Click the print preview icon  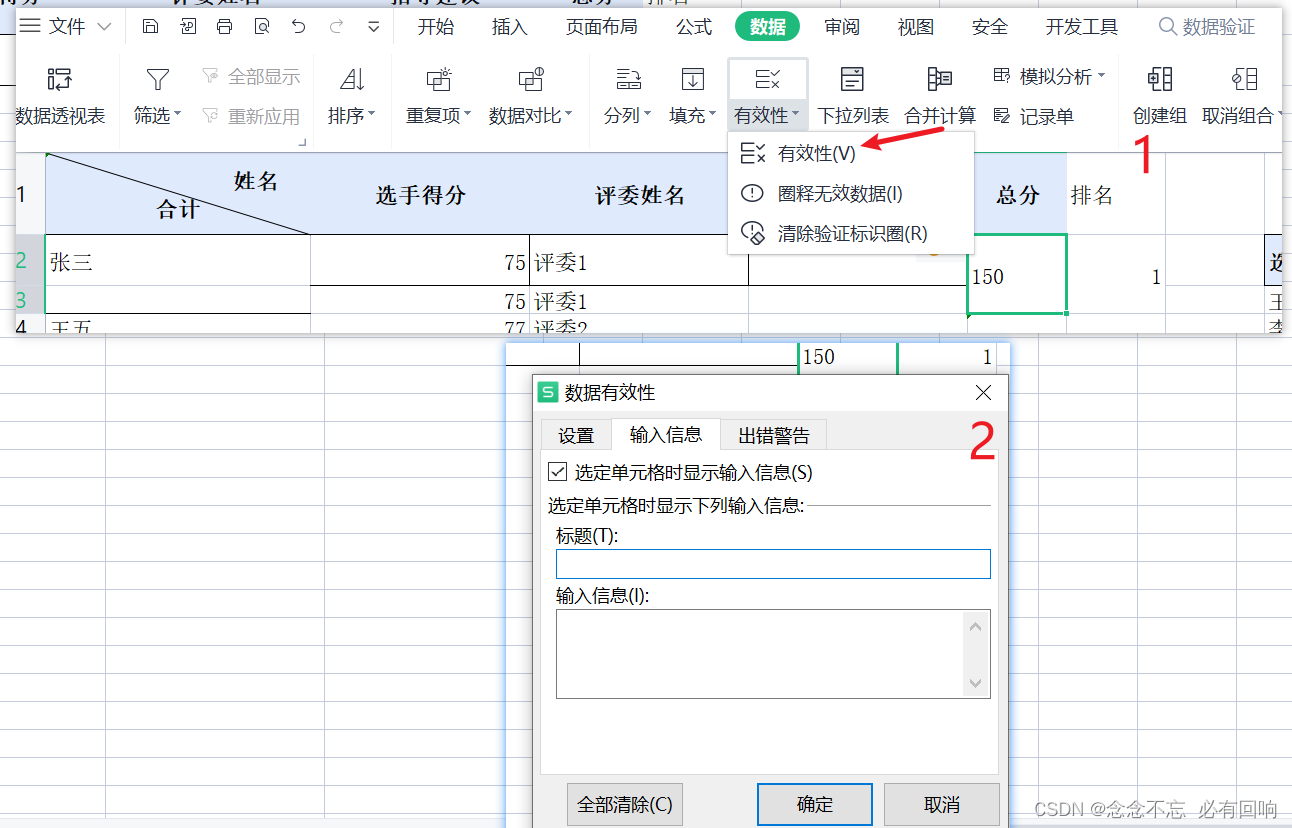coord(261,27)
